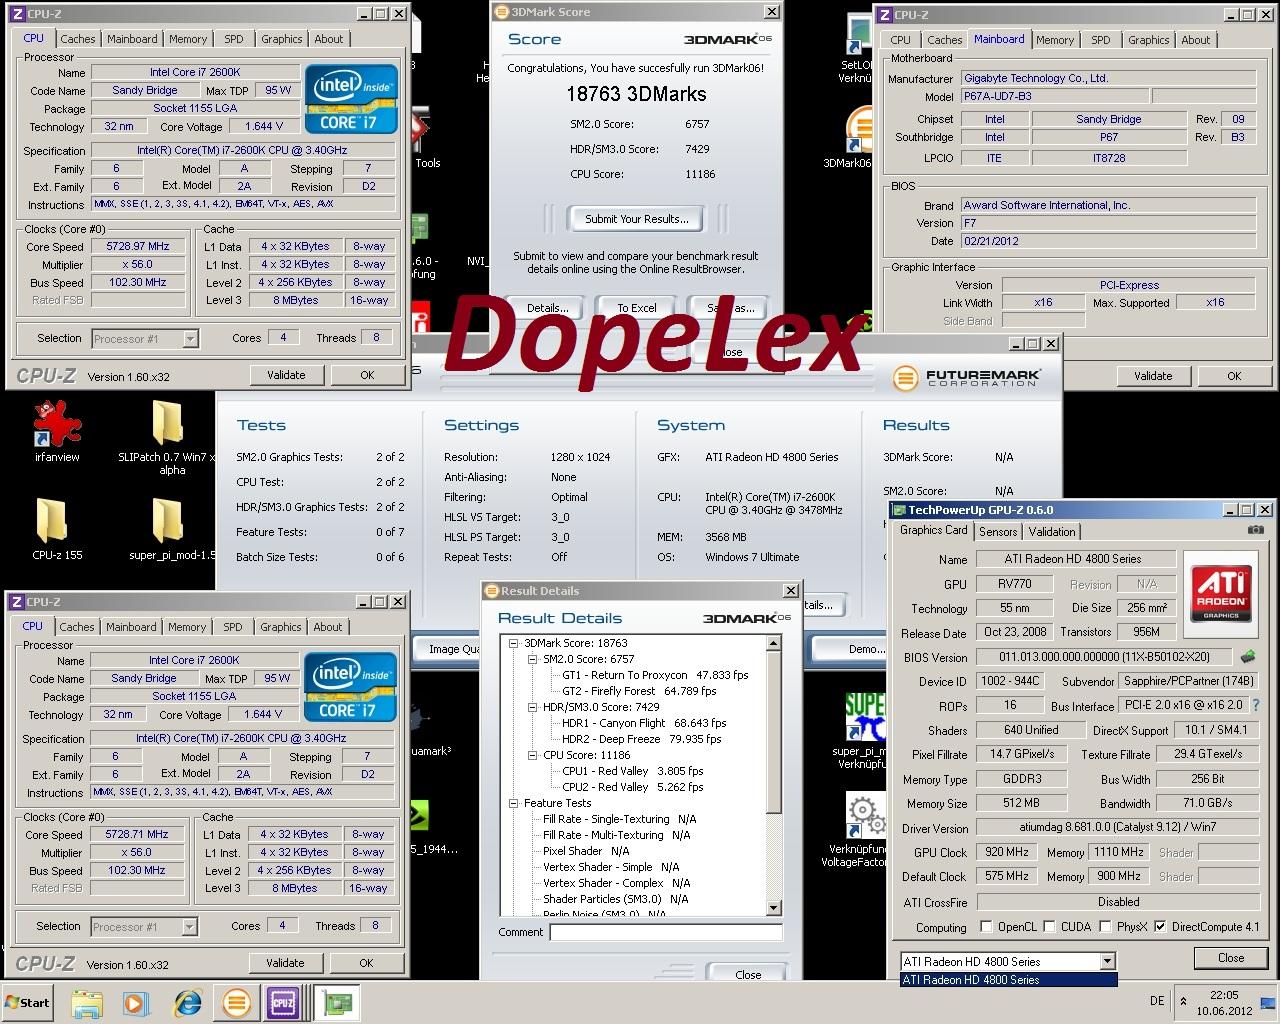1280x1024 pixels.
Task: Click the Demo button in 3DMark06
Action: click(866, 649)
